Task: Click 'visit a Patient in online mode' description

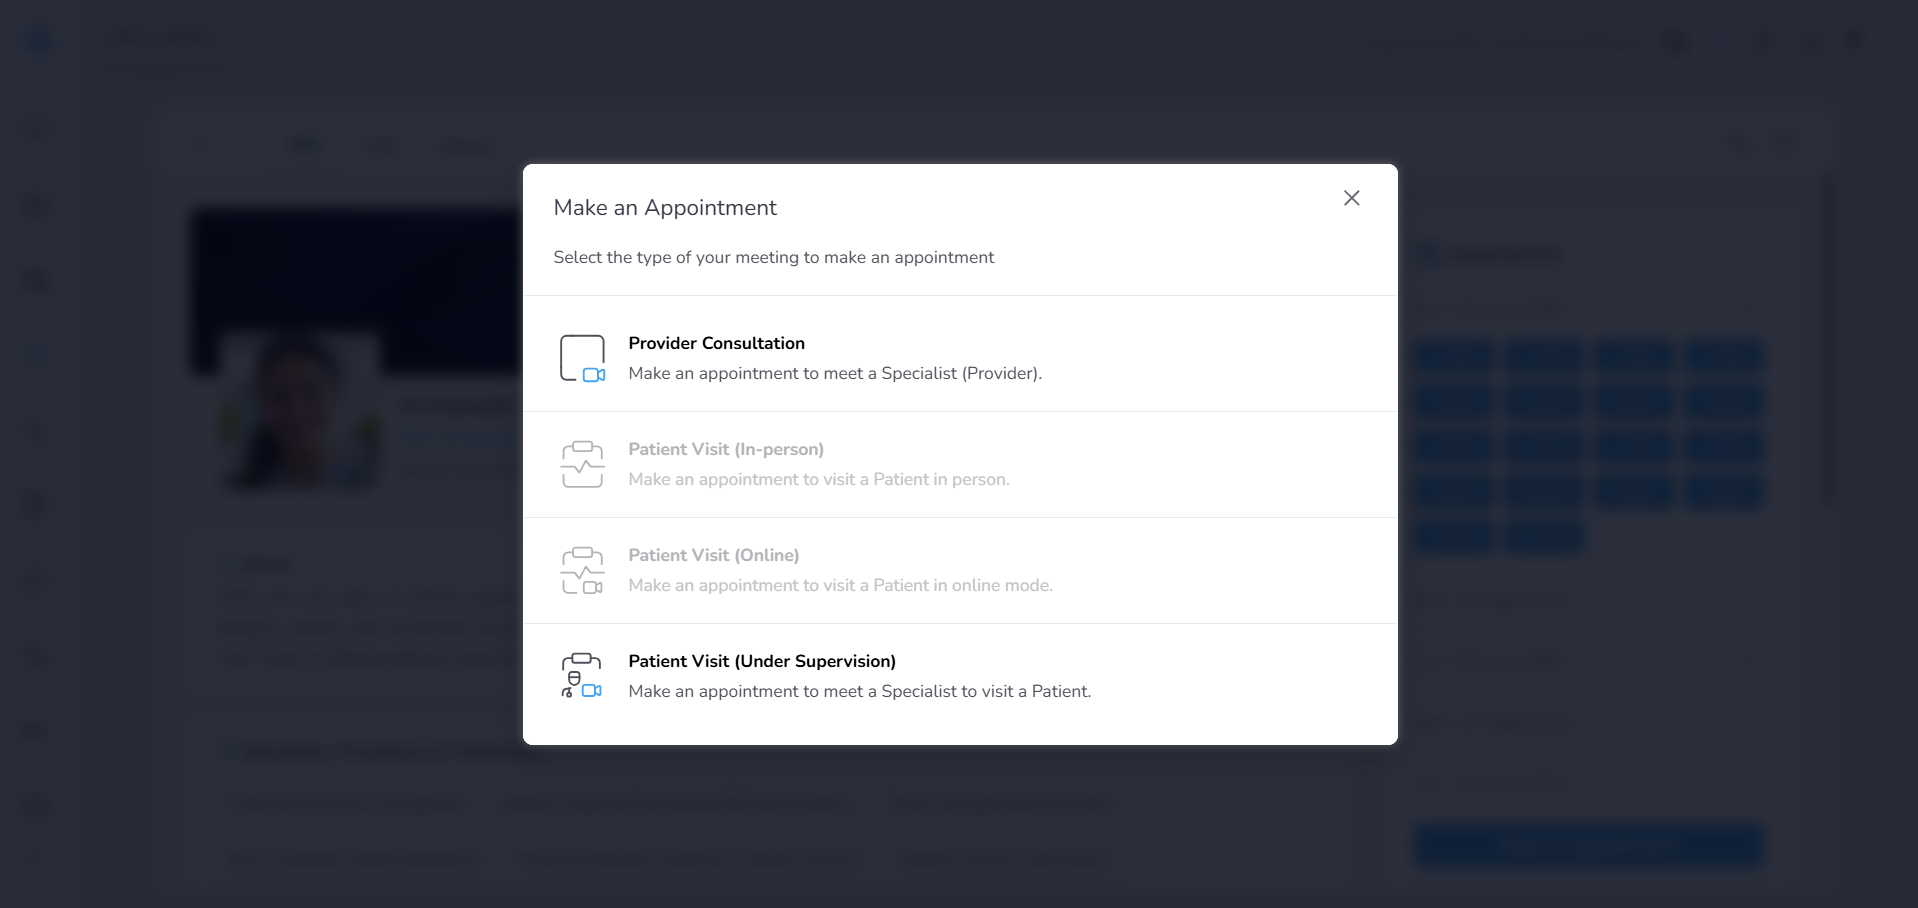Action: coord(840,585)
